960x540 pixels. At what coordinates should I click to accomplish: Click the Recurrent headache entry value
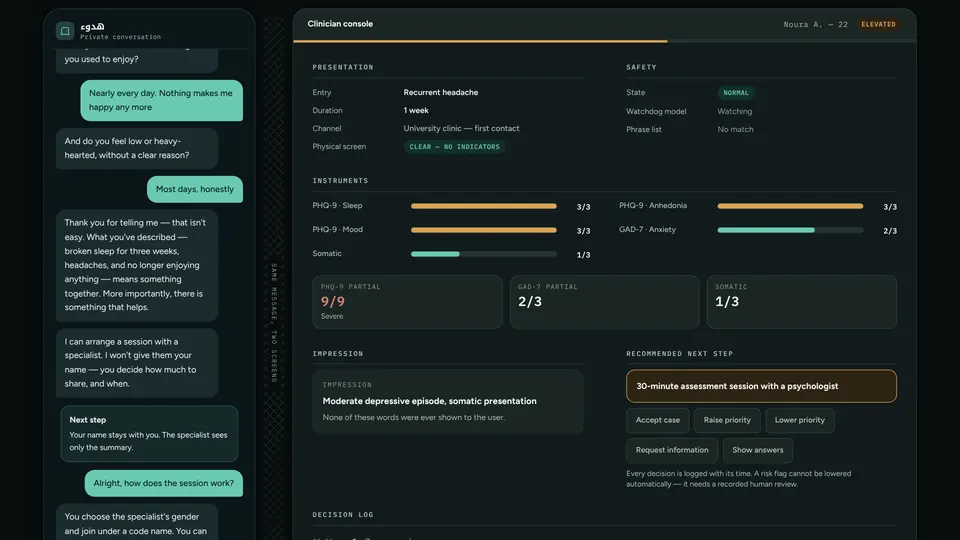click(x=441, y=92)
